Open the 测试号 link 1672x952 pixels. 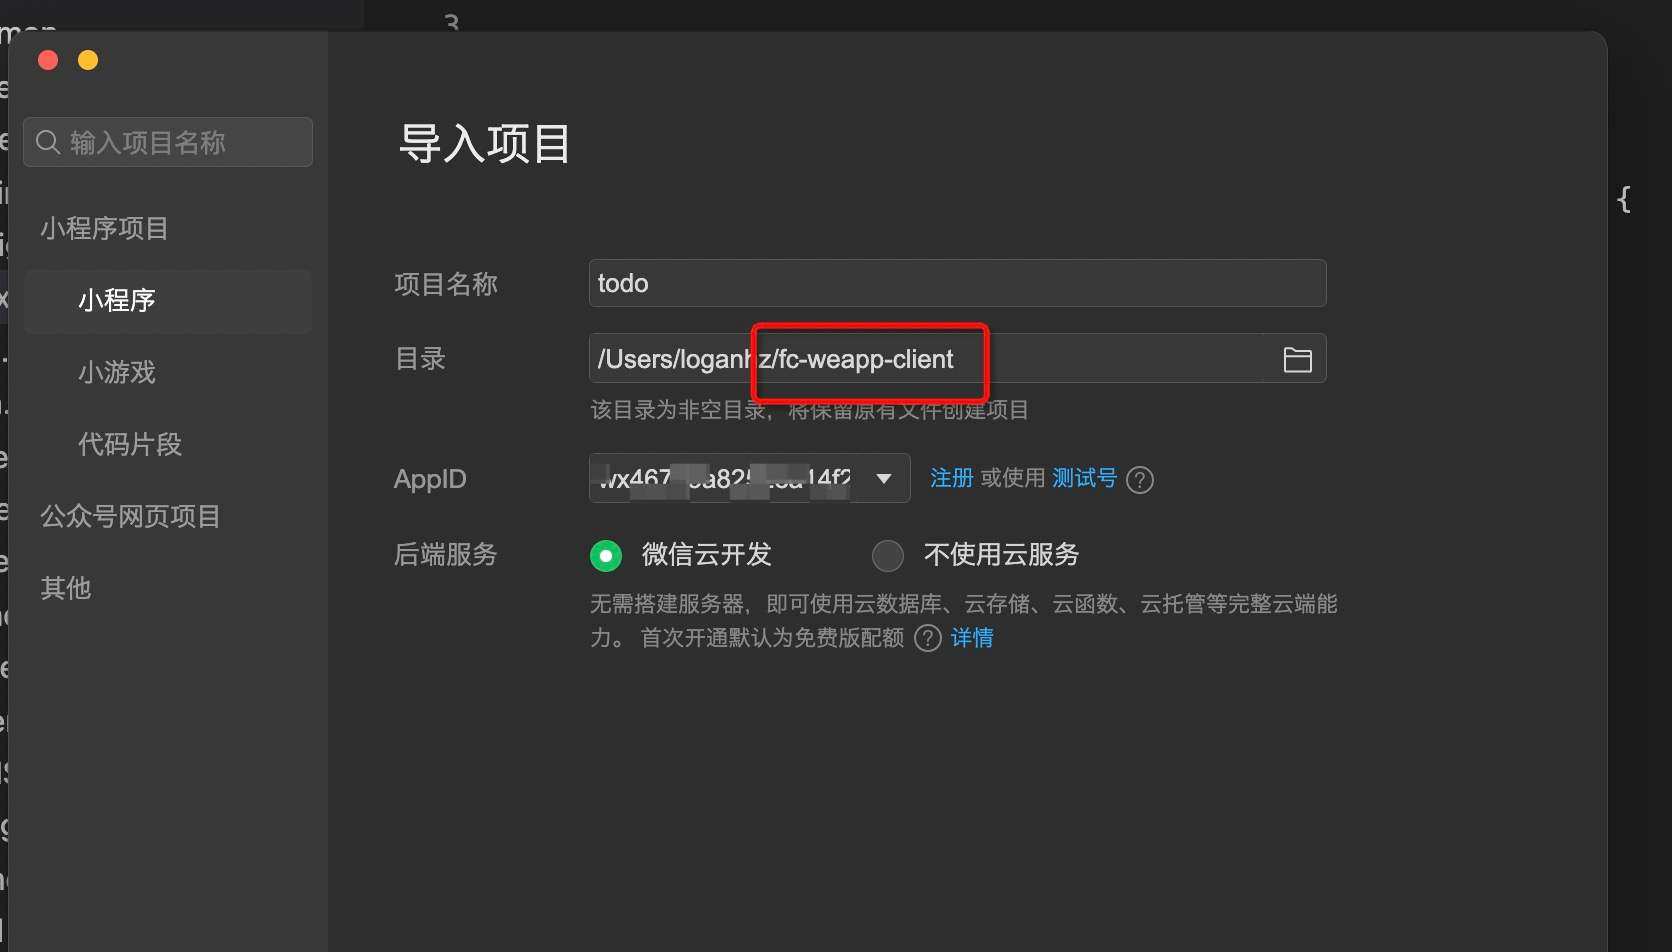[x=1083, y=478]
